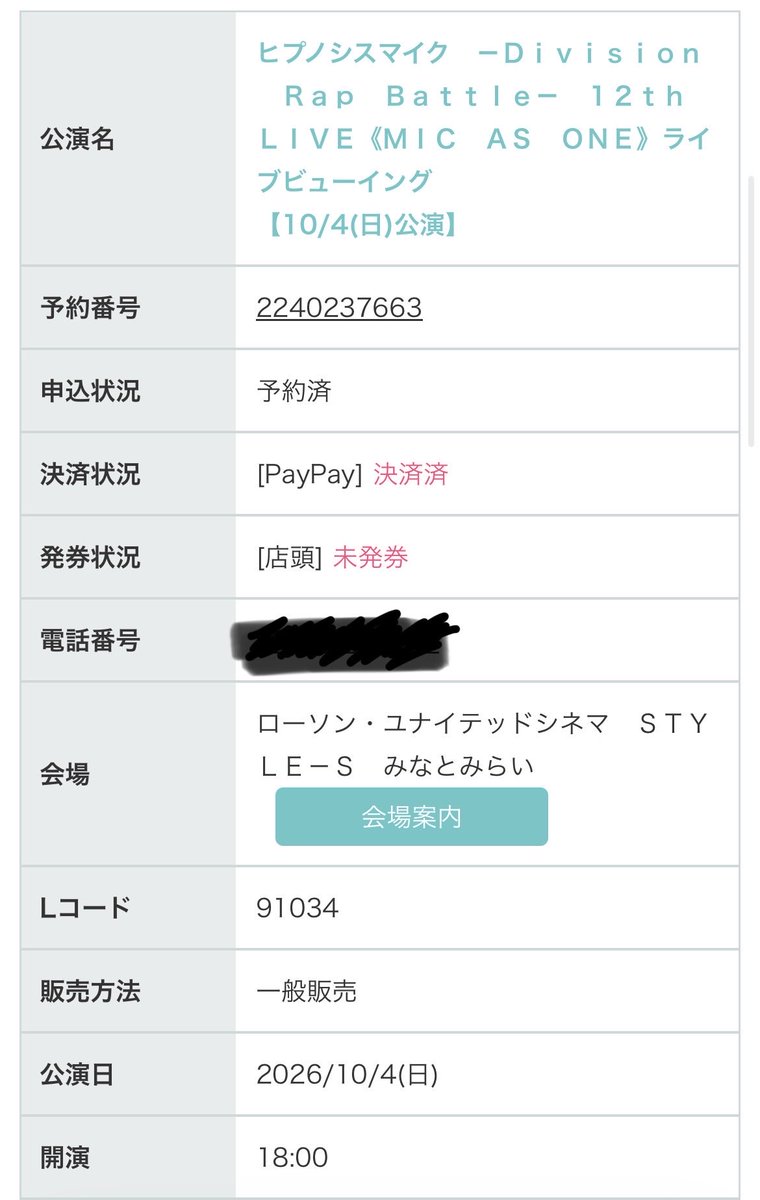The height and width of the screenshot is (1200, 760).
Task: Open reservation number 2240237663 link
Action: pos(339,308)
